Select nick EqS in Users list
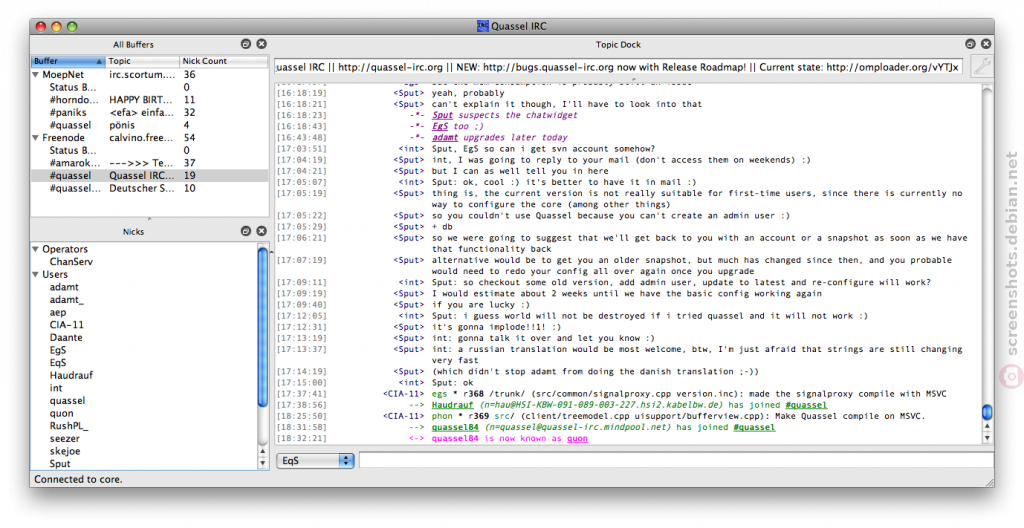 (57, 363)
